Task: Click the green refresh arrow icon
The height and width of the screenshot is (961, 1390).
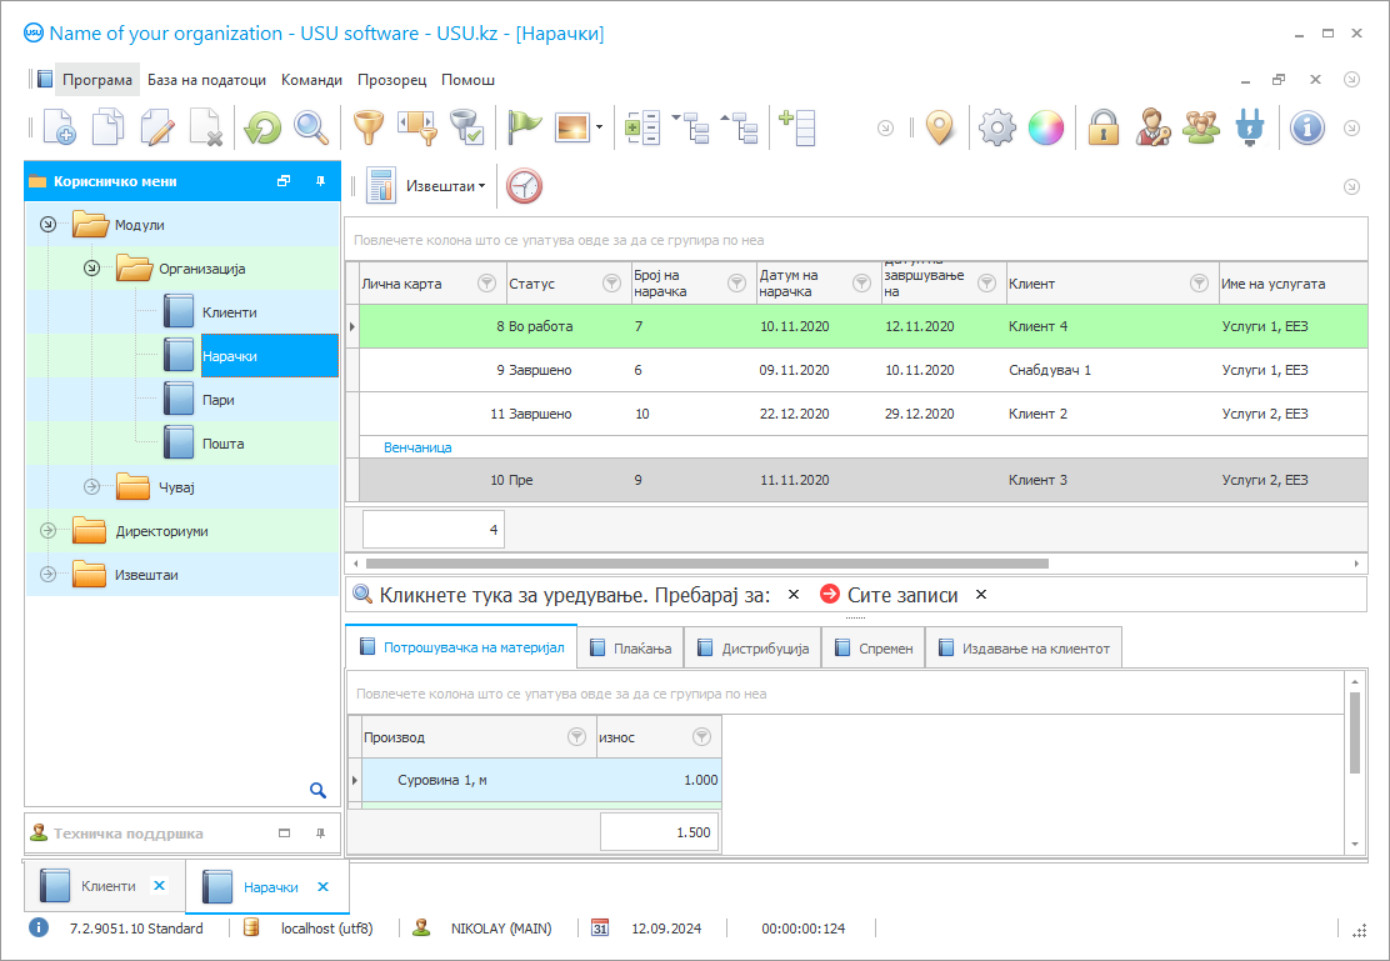Action: click(x=263, y=127)
